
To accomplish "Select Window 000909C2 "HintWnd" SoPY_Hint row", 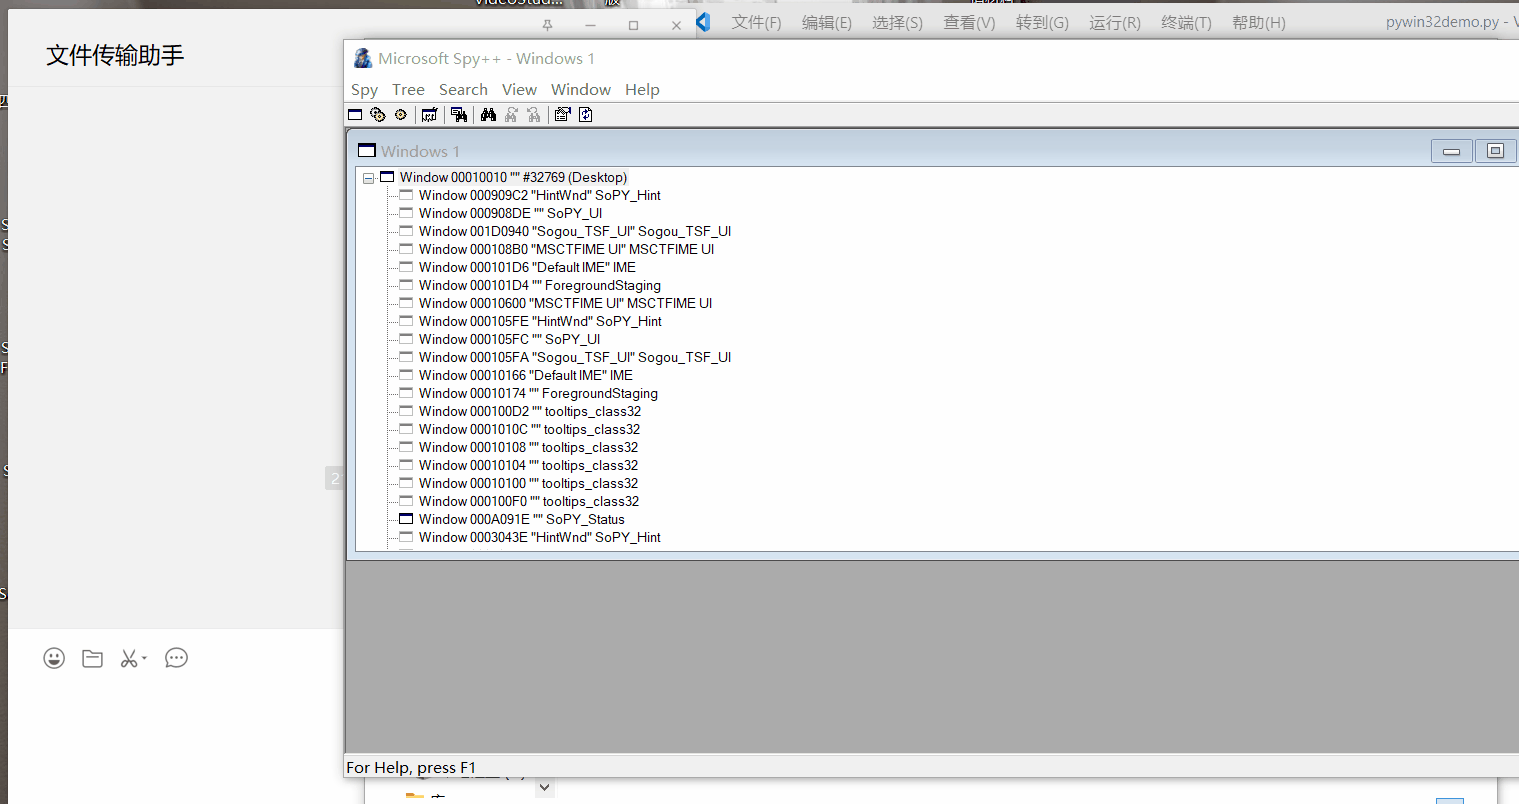I will click(539, 195).
